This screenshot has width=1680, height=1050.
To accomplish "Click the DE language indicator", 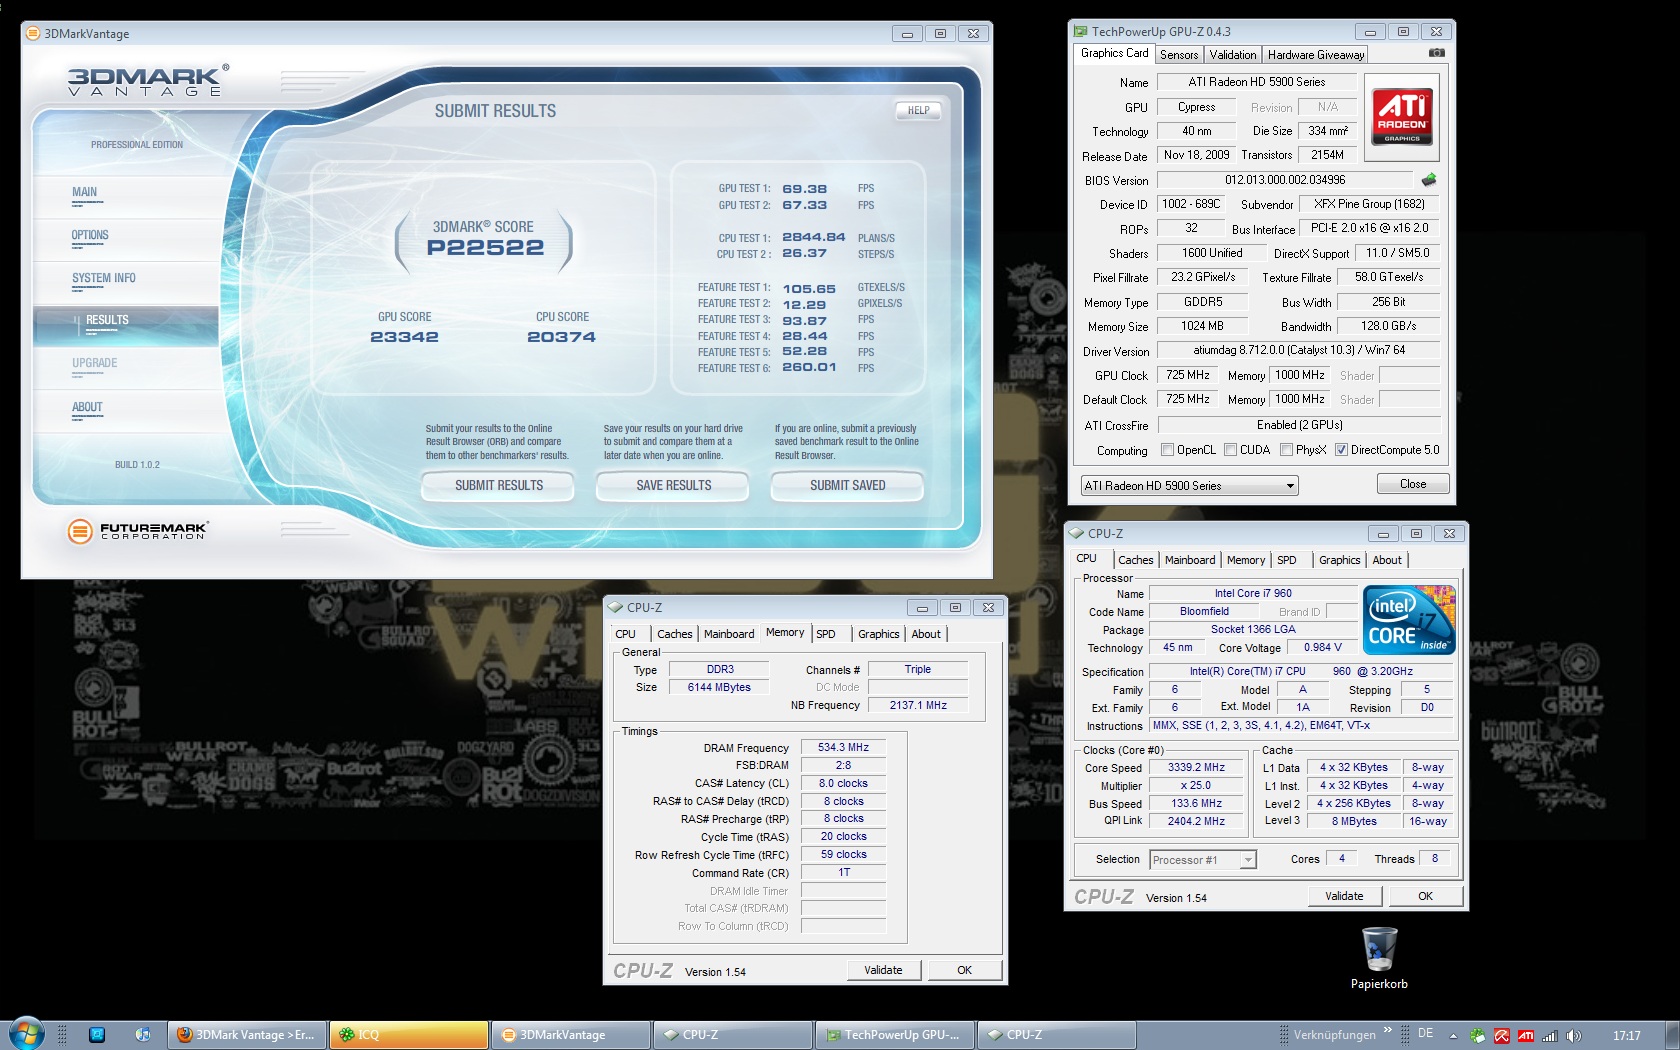I will (x=1425, y=1033).
